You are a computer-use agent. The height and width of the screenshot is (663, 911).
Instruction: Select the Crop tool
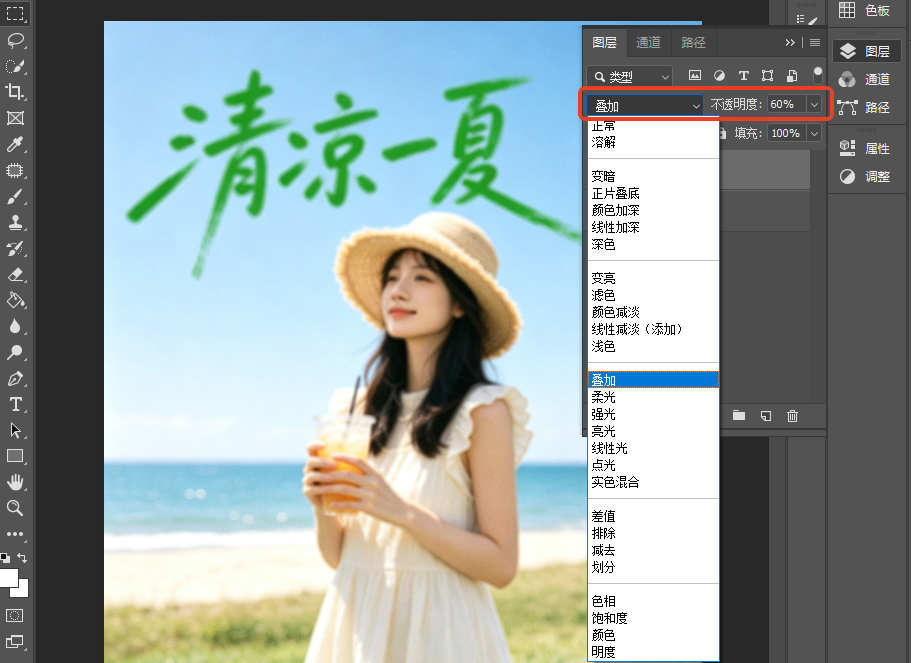click(15, 92)
